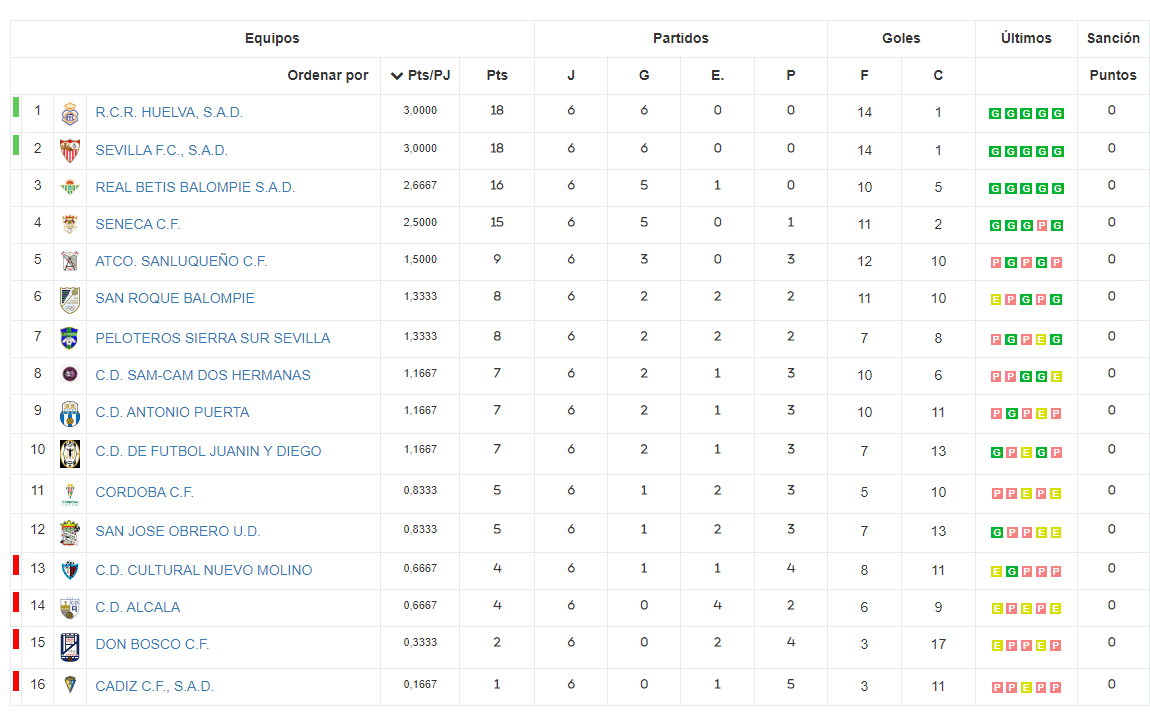Click Nuevo Molino's green G result badge
The width and height of the screenshot is (1150, 717).
tap(1011, 572)
